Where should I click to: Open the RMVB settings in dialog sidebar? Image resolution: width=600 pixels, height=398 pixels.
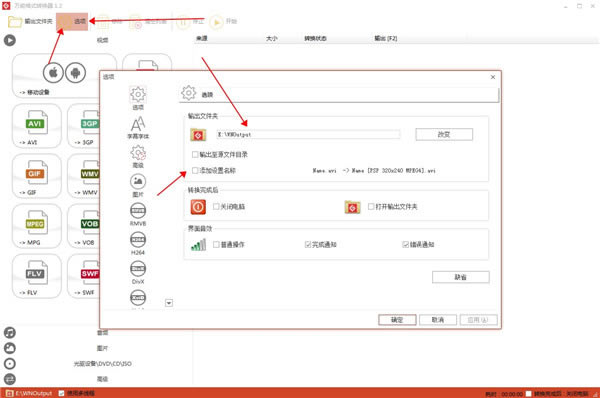[138, 214]
